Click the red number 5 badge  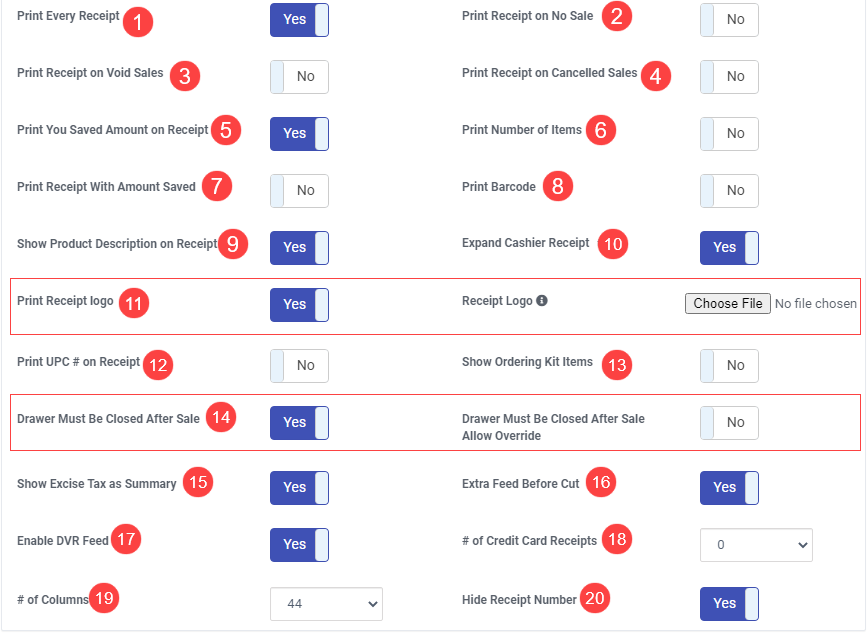[x=226, y=130]
